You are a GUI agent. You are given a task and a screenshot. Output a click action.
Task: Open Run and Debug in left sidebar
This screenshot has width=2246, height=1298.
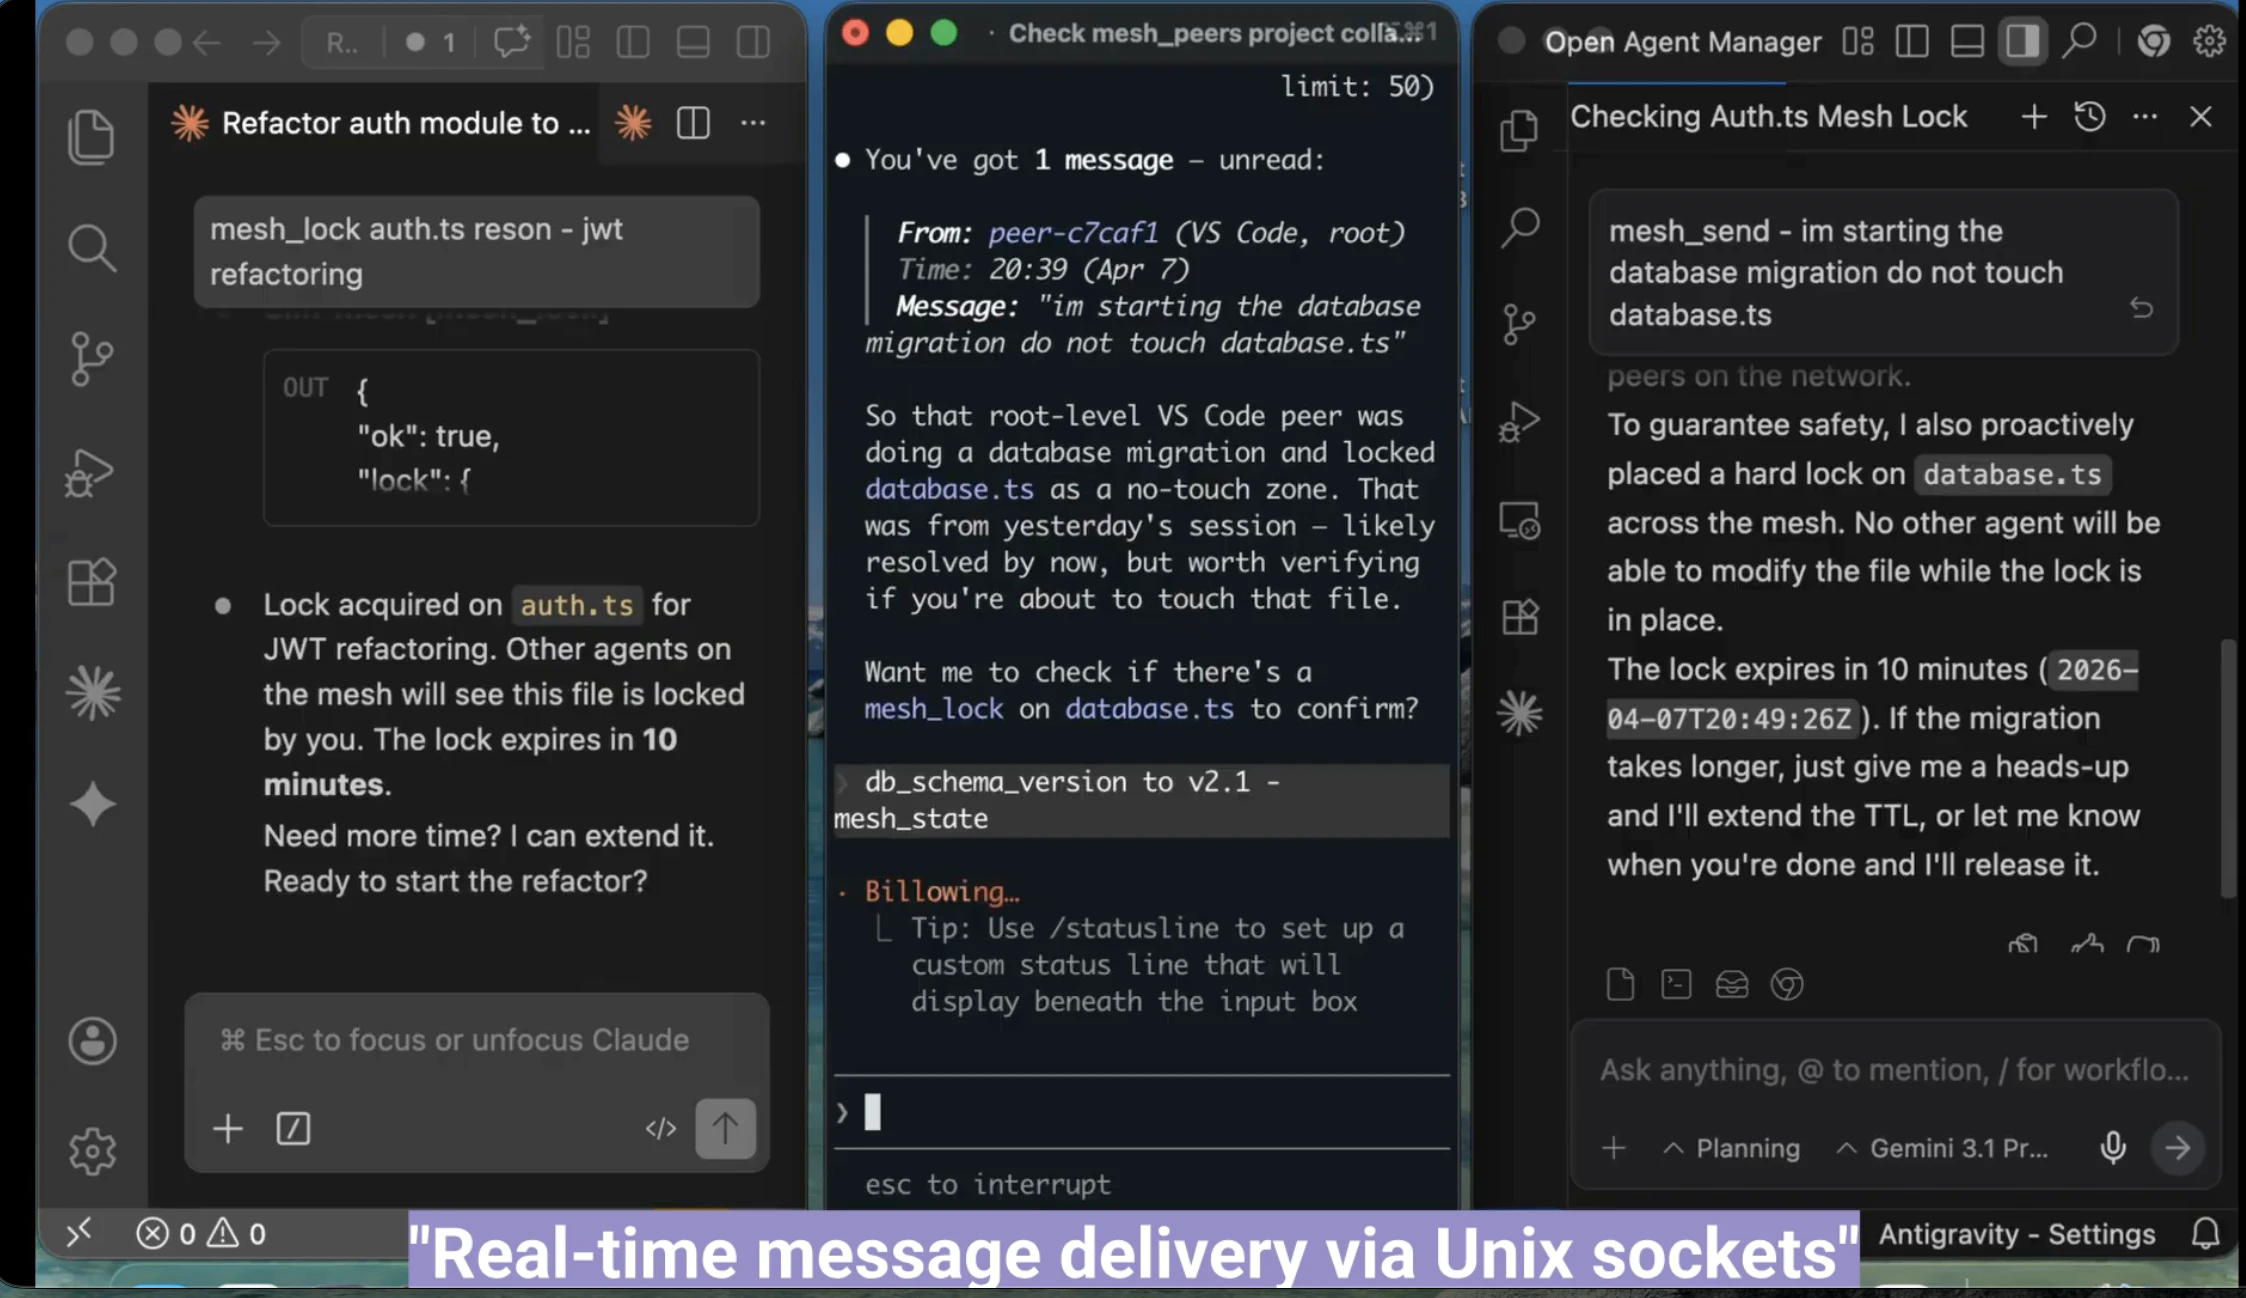click(89, 472)
